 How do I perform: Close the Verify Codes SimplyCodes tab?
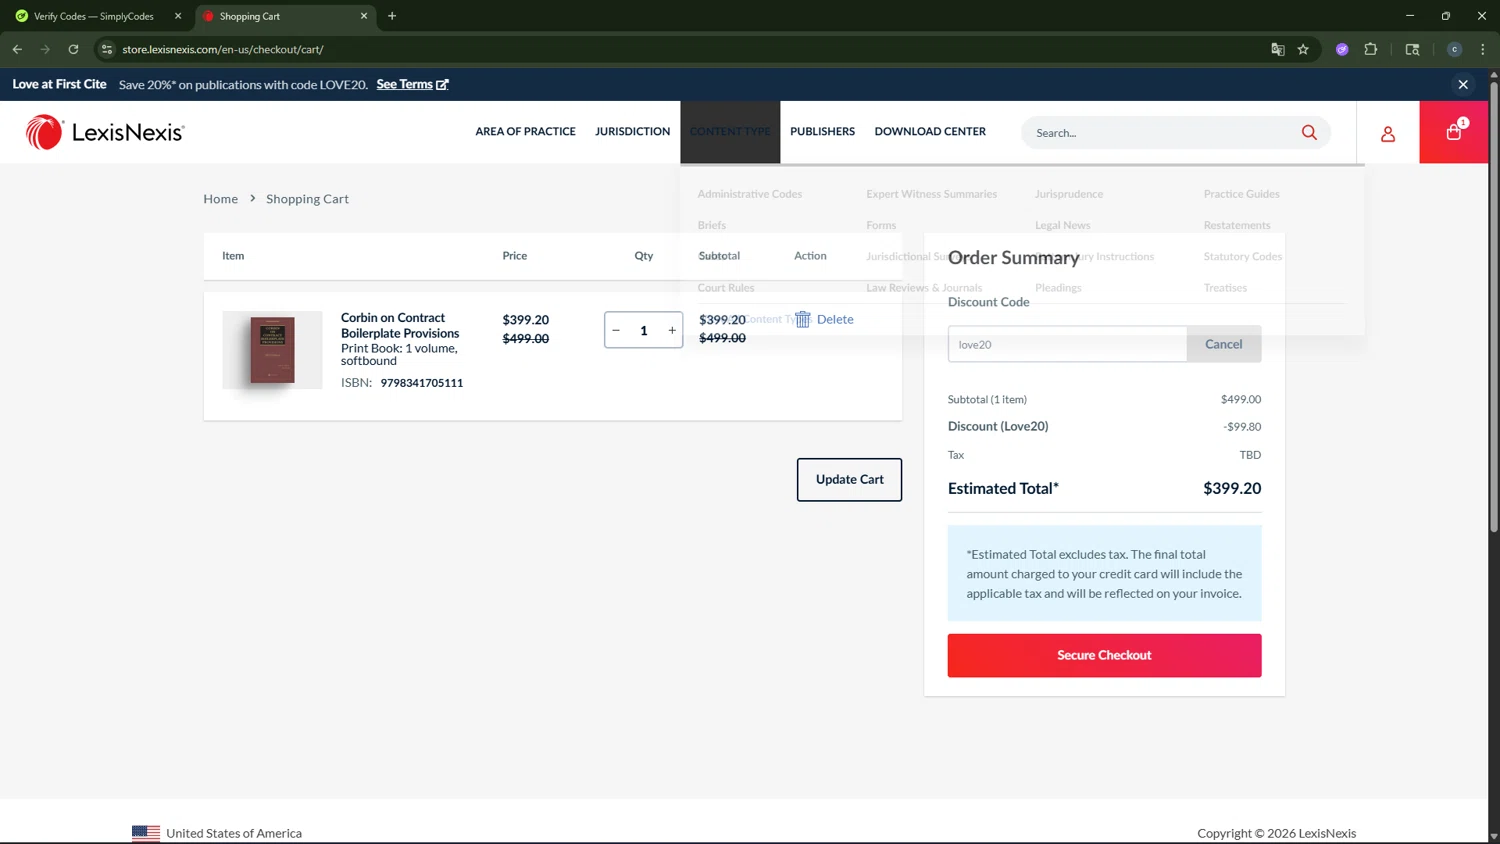(x=178, y=16)
